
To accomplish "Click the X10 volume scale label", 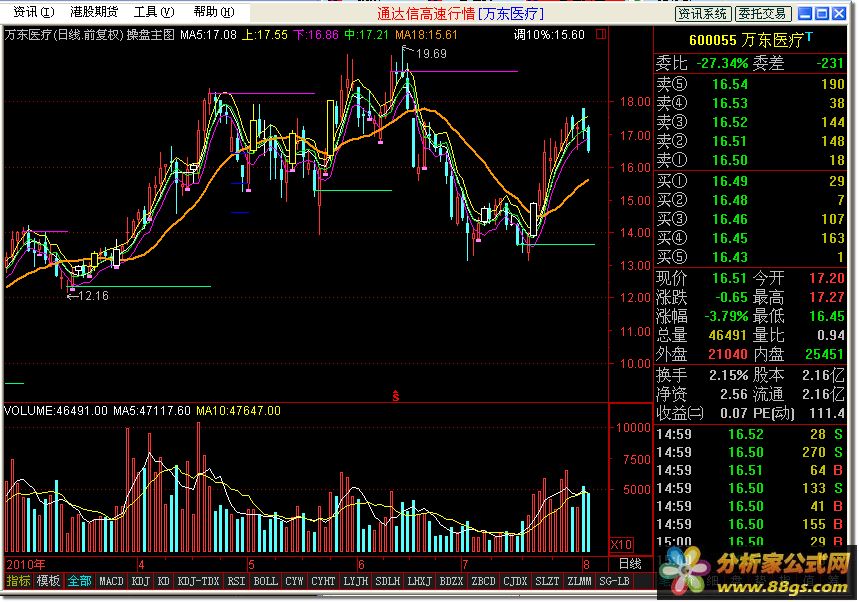I will tap(621, 544).
